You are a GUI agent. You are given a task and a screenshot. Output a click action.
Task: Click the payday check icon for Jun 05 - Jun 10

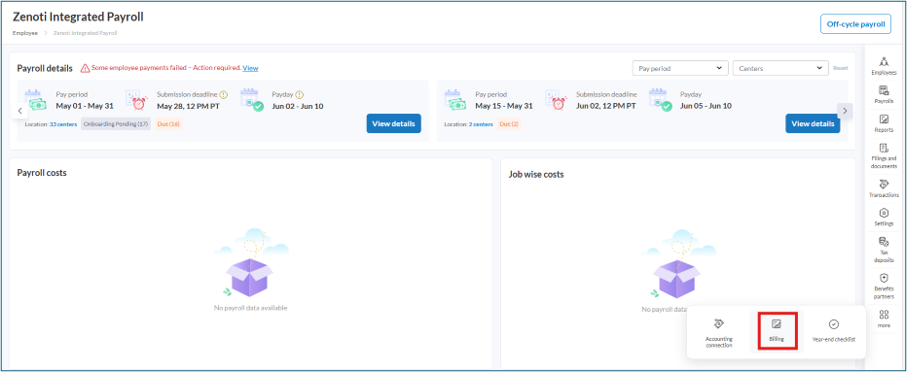click(661, 100)
